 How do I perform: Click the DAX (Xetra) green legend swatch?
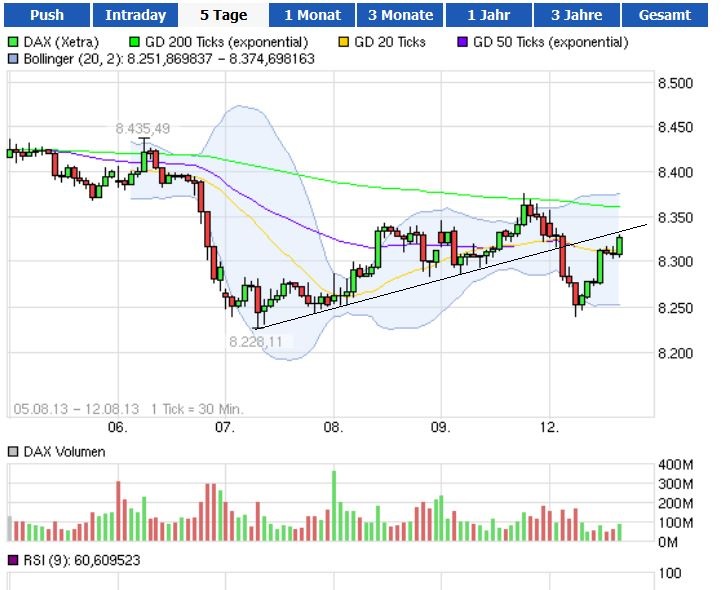[x=13, y=42]
